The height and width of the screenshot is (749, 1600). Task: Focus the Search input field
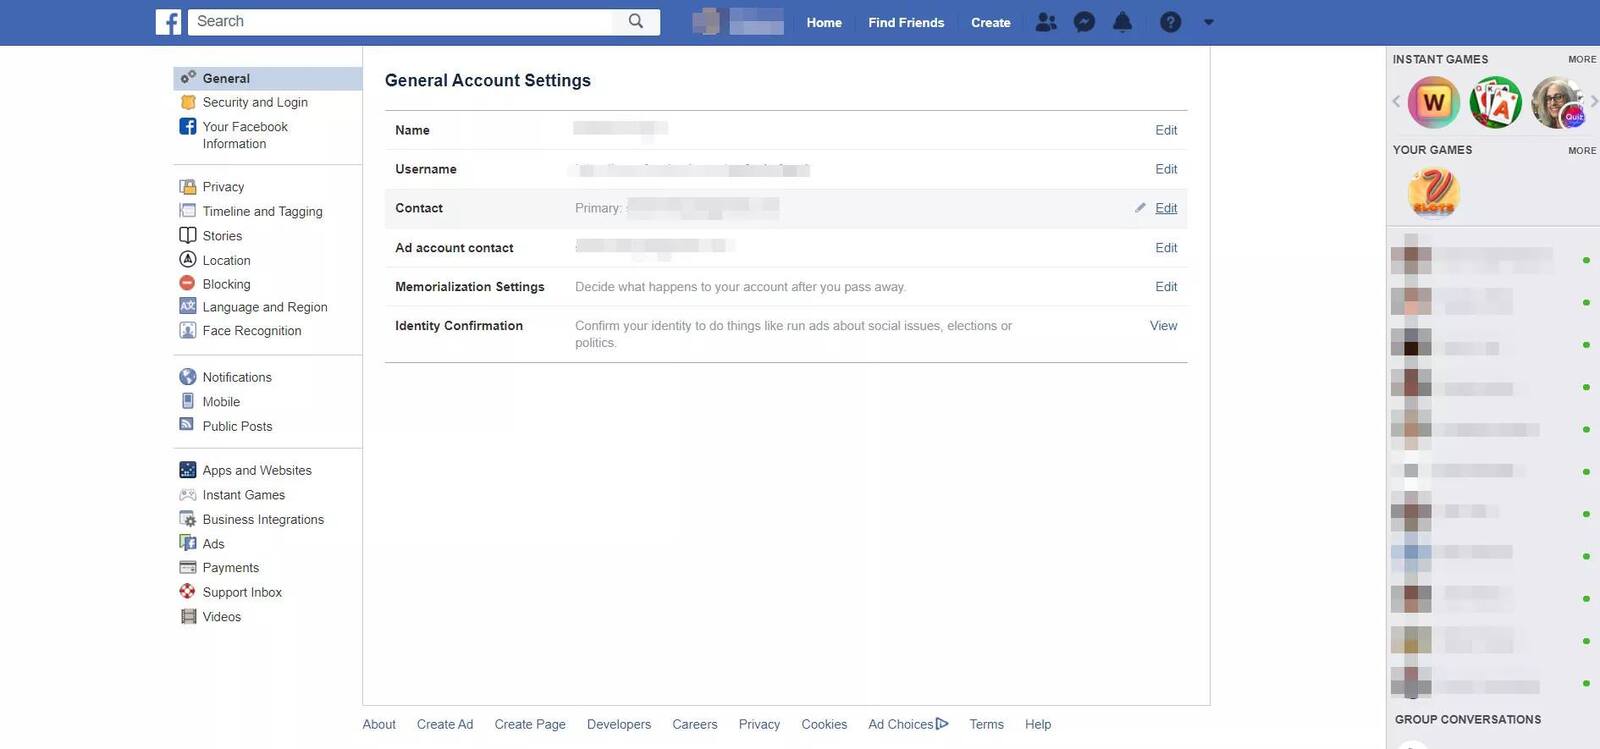click(400, 22)
